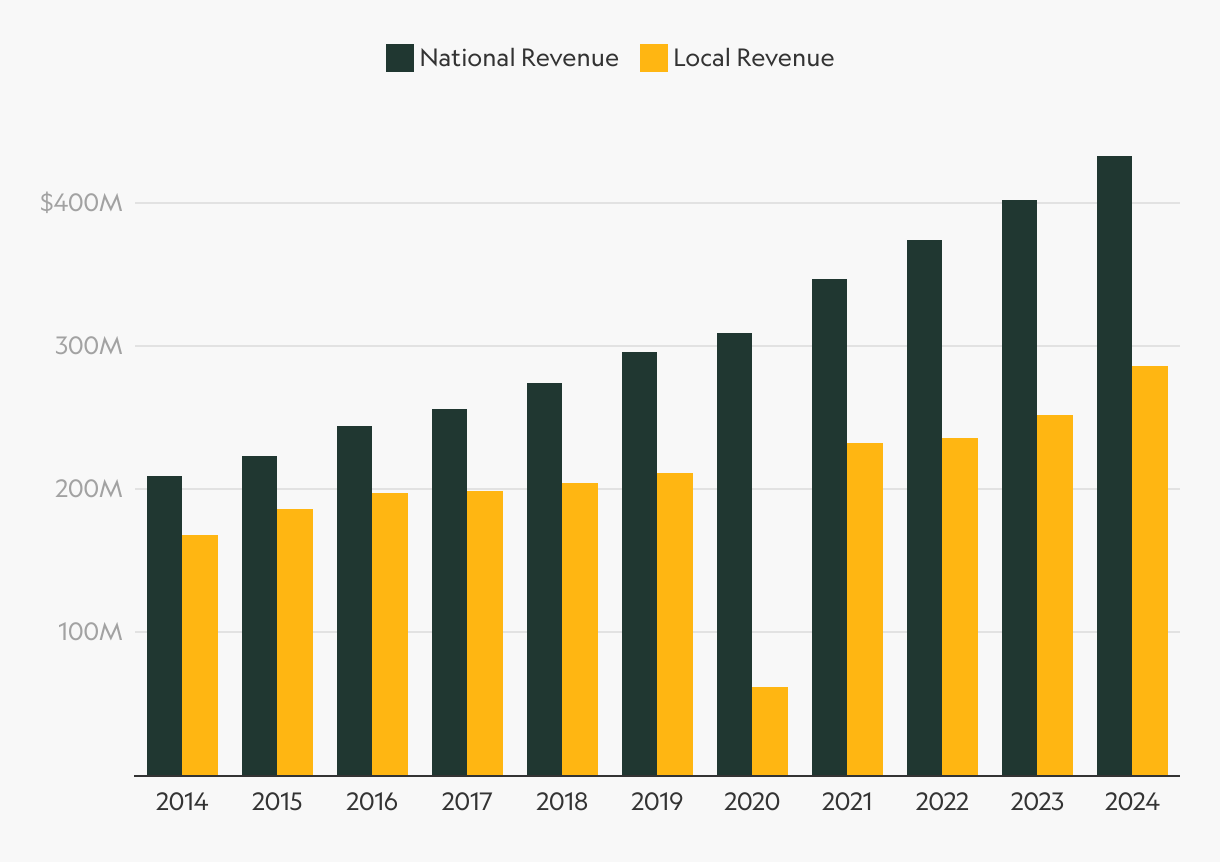Toggle the Local Revenue legend label
The height and width of the screenshot is (862, 1220).
753,58
